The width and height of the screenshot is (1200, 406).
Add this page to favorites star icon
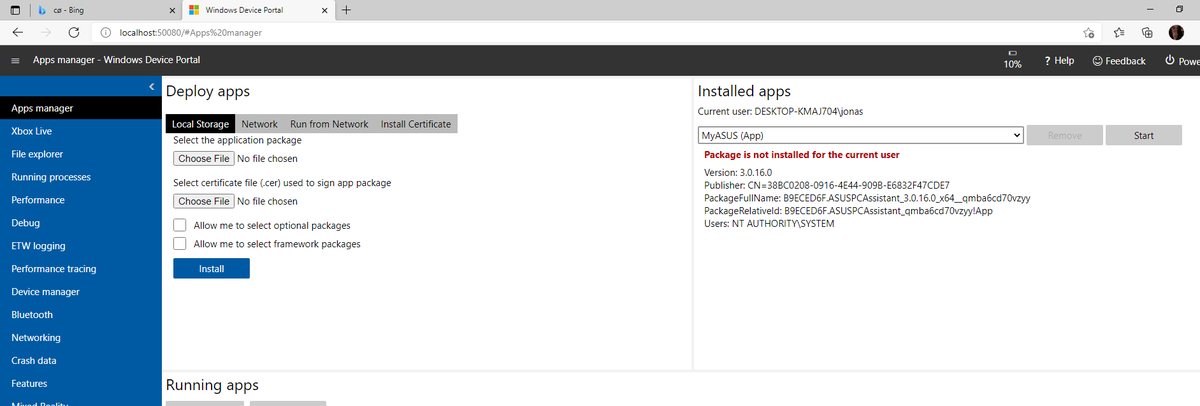coord(1090,33)
